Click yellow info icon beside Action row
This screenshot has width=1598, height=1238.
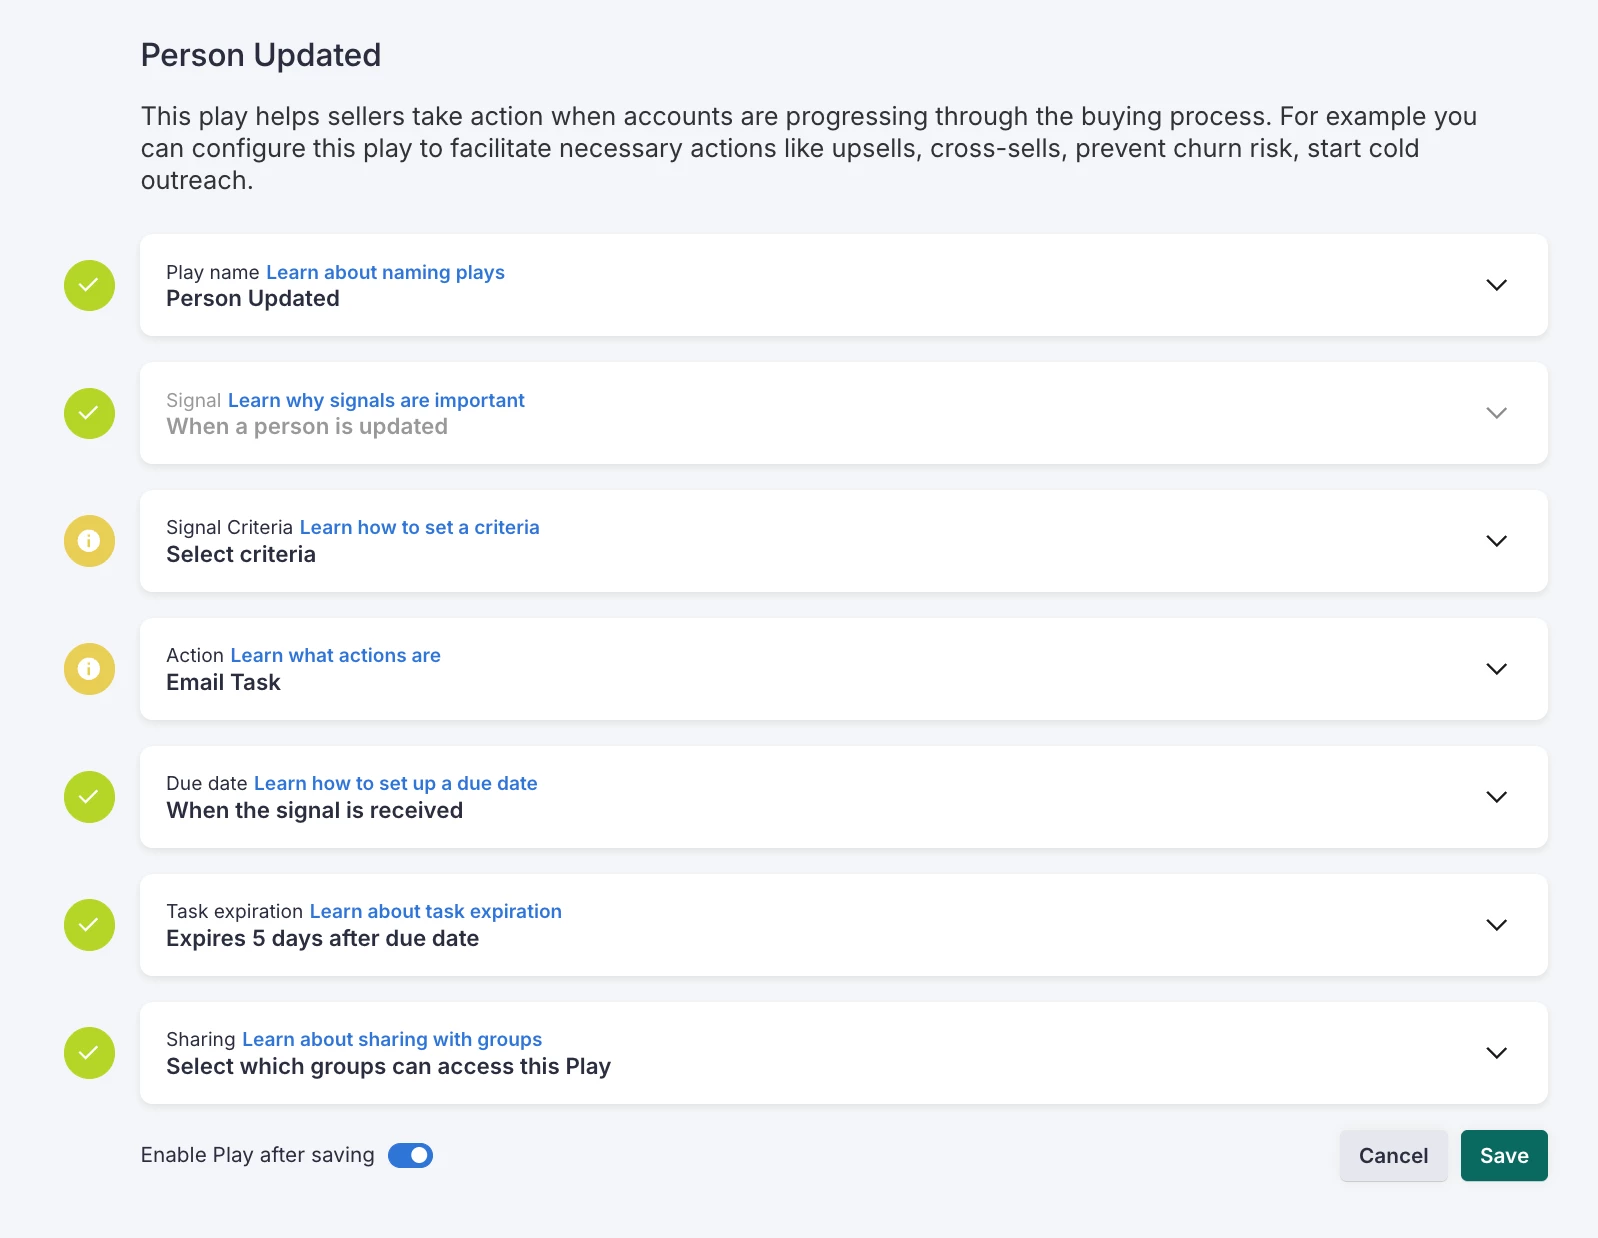tap(89, 669)
